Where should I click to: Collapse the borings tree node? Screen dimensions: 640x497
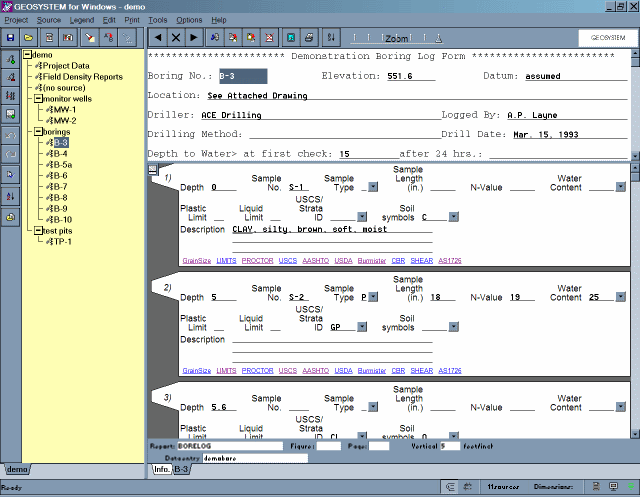(x=37, y=131)
